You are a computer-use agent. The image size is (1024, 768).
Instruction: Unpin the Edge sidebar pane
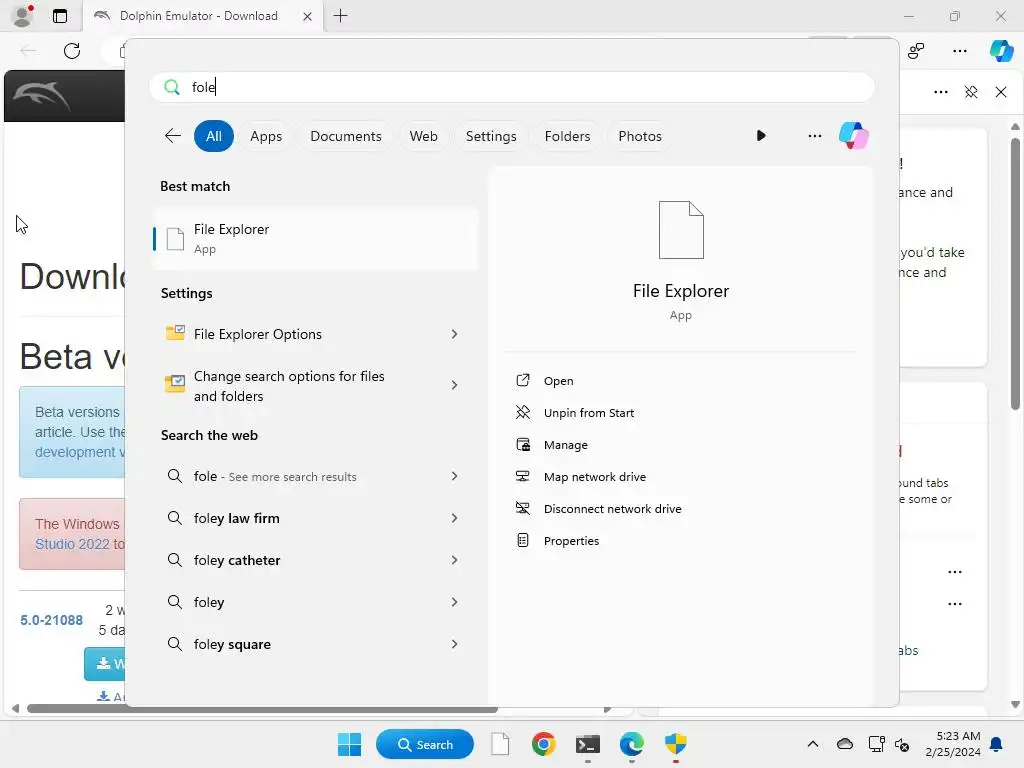[971, 92]
